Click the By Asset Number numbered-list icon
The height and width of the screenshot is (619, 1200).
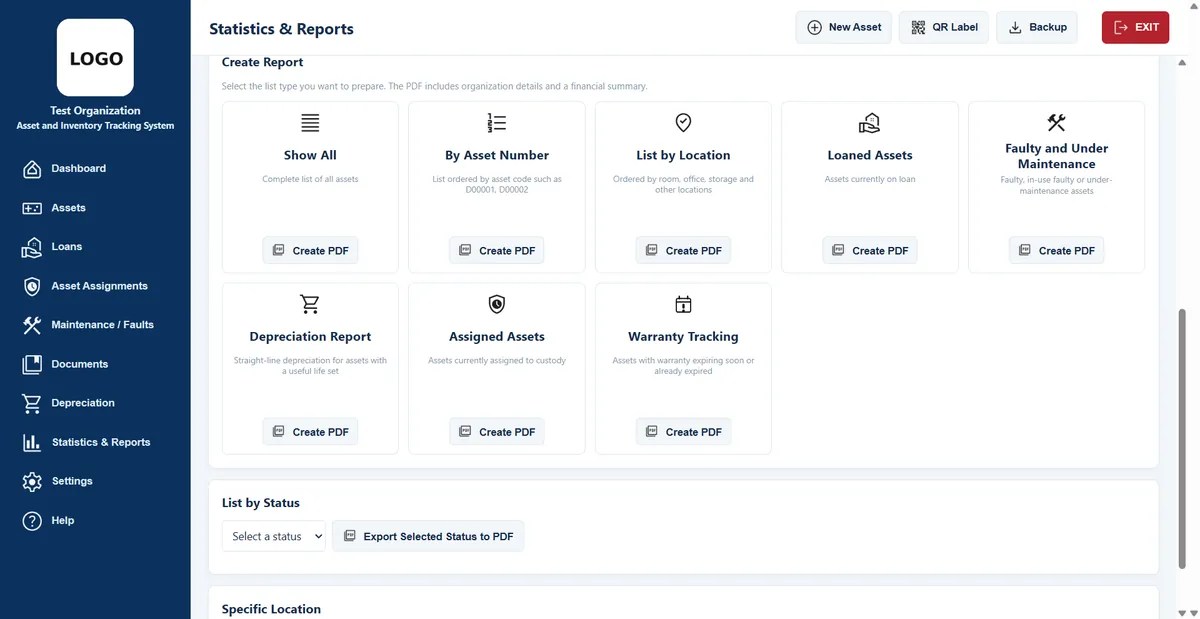click(x=497, y=123)
